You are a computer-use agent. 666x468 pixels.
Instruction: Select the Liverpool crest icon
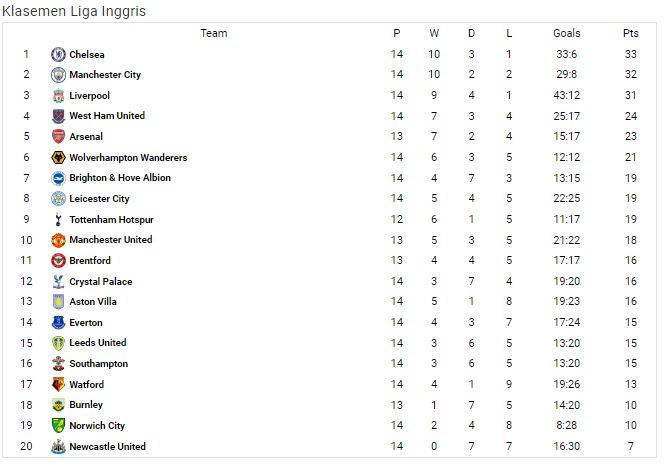(x=58, y=96)
